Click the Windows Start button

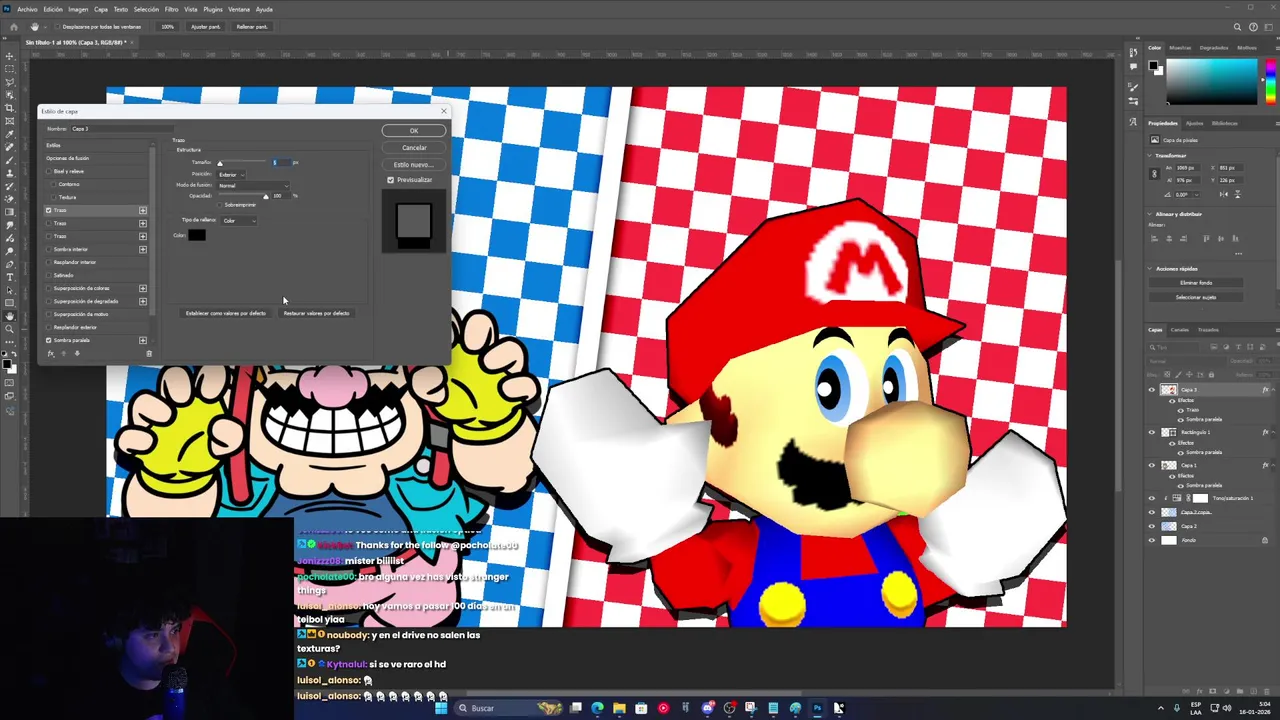coord(440,708)
